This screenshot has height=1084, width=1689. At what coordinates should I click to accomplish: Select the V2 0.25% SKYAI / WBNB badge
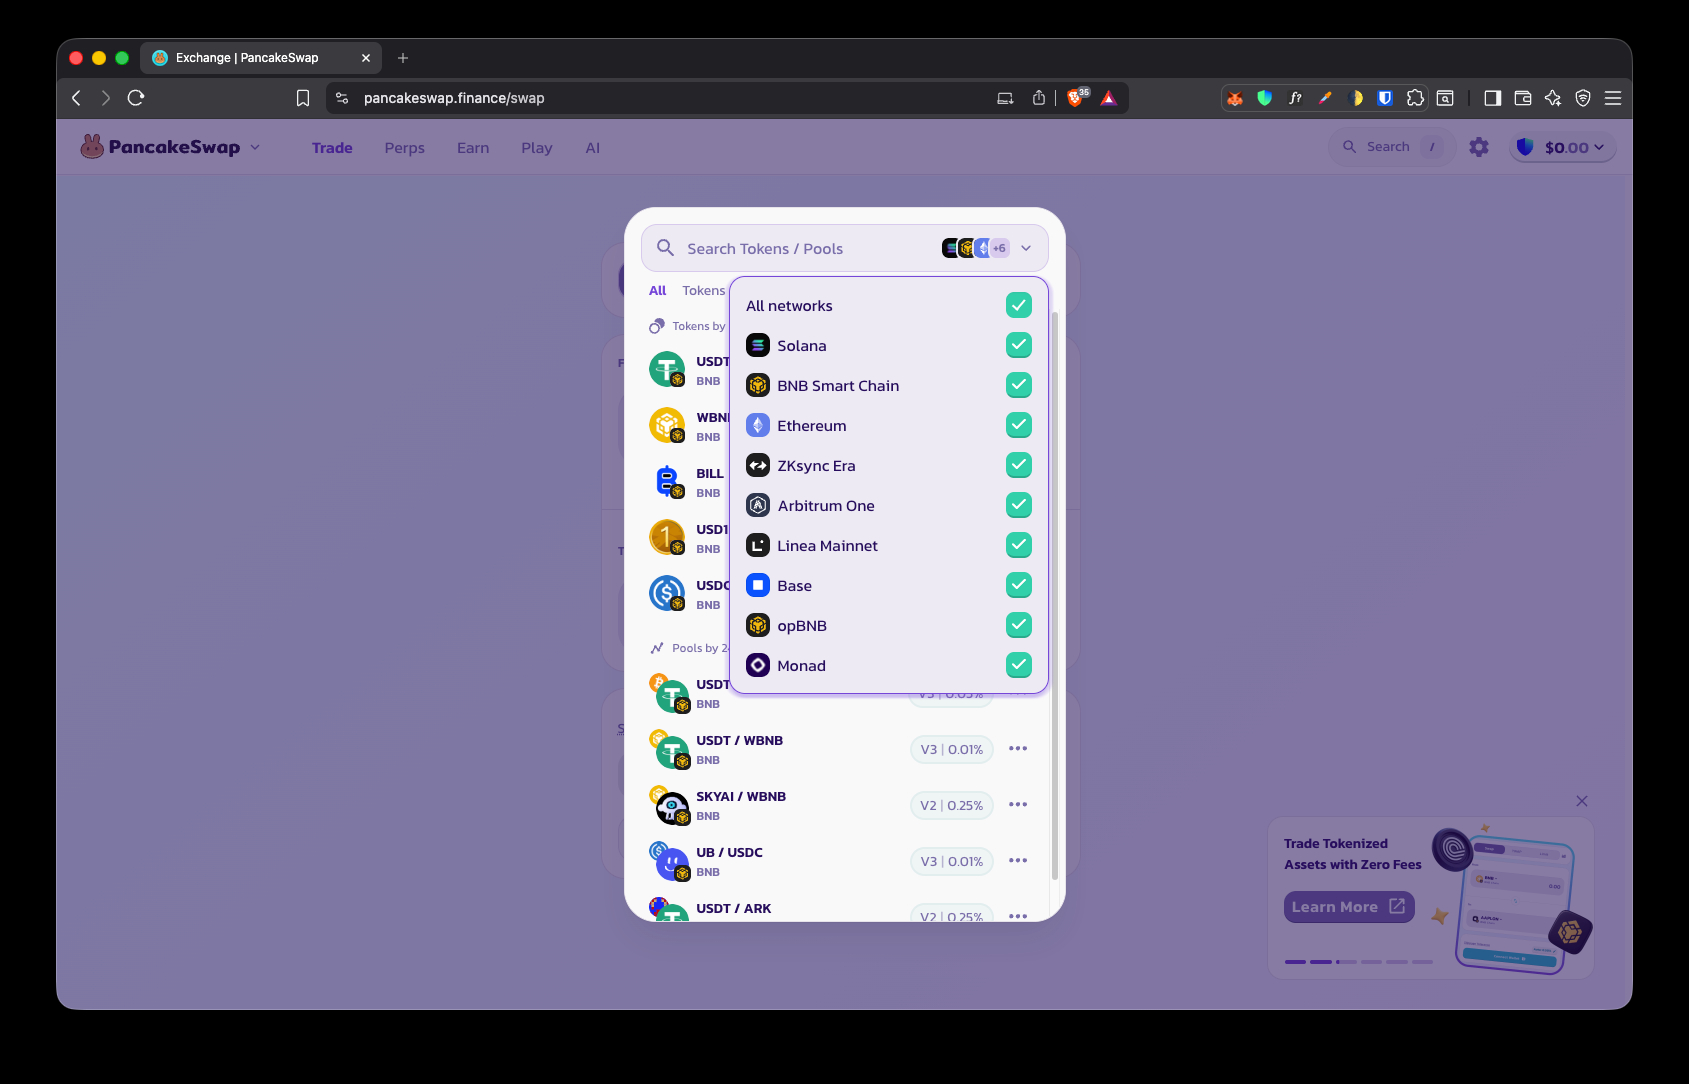[x=952, y=805]
